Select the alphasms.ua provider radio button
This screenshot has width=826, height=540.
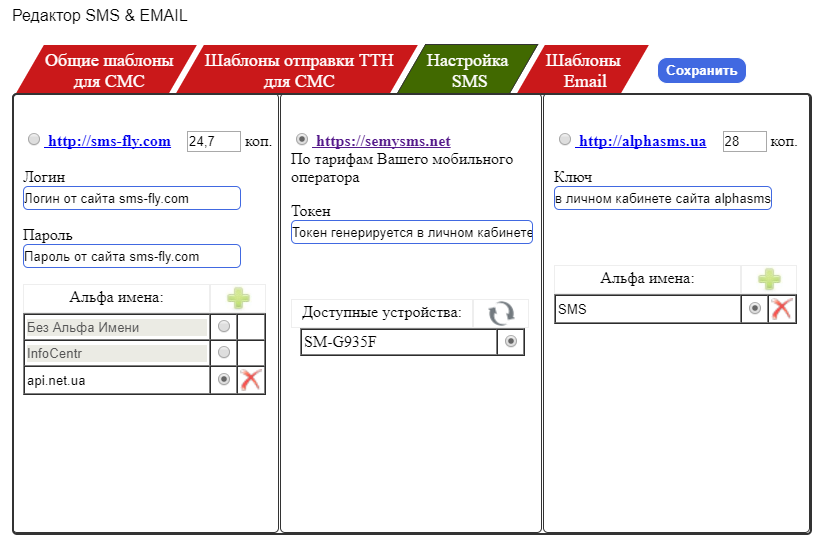(566, 140)
